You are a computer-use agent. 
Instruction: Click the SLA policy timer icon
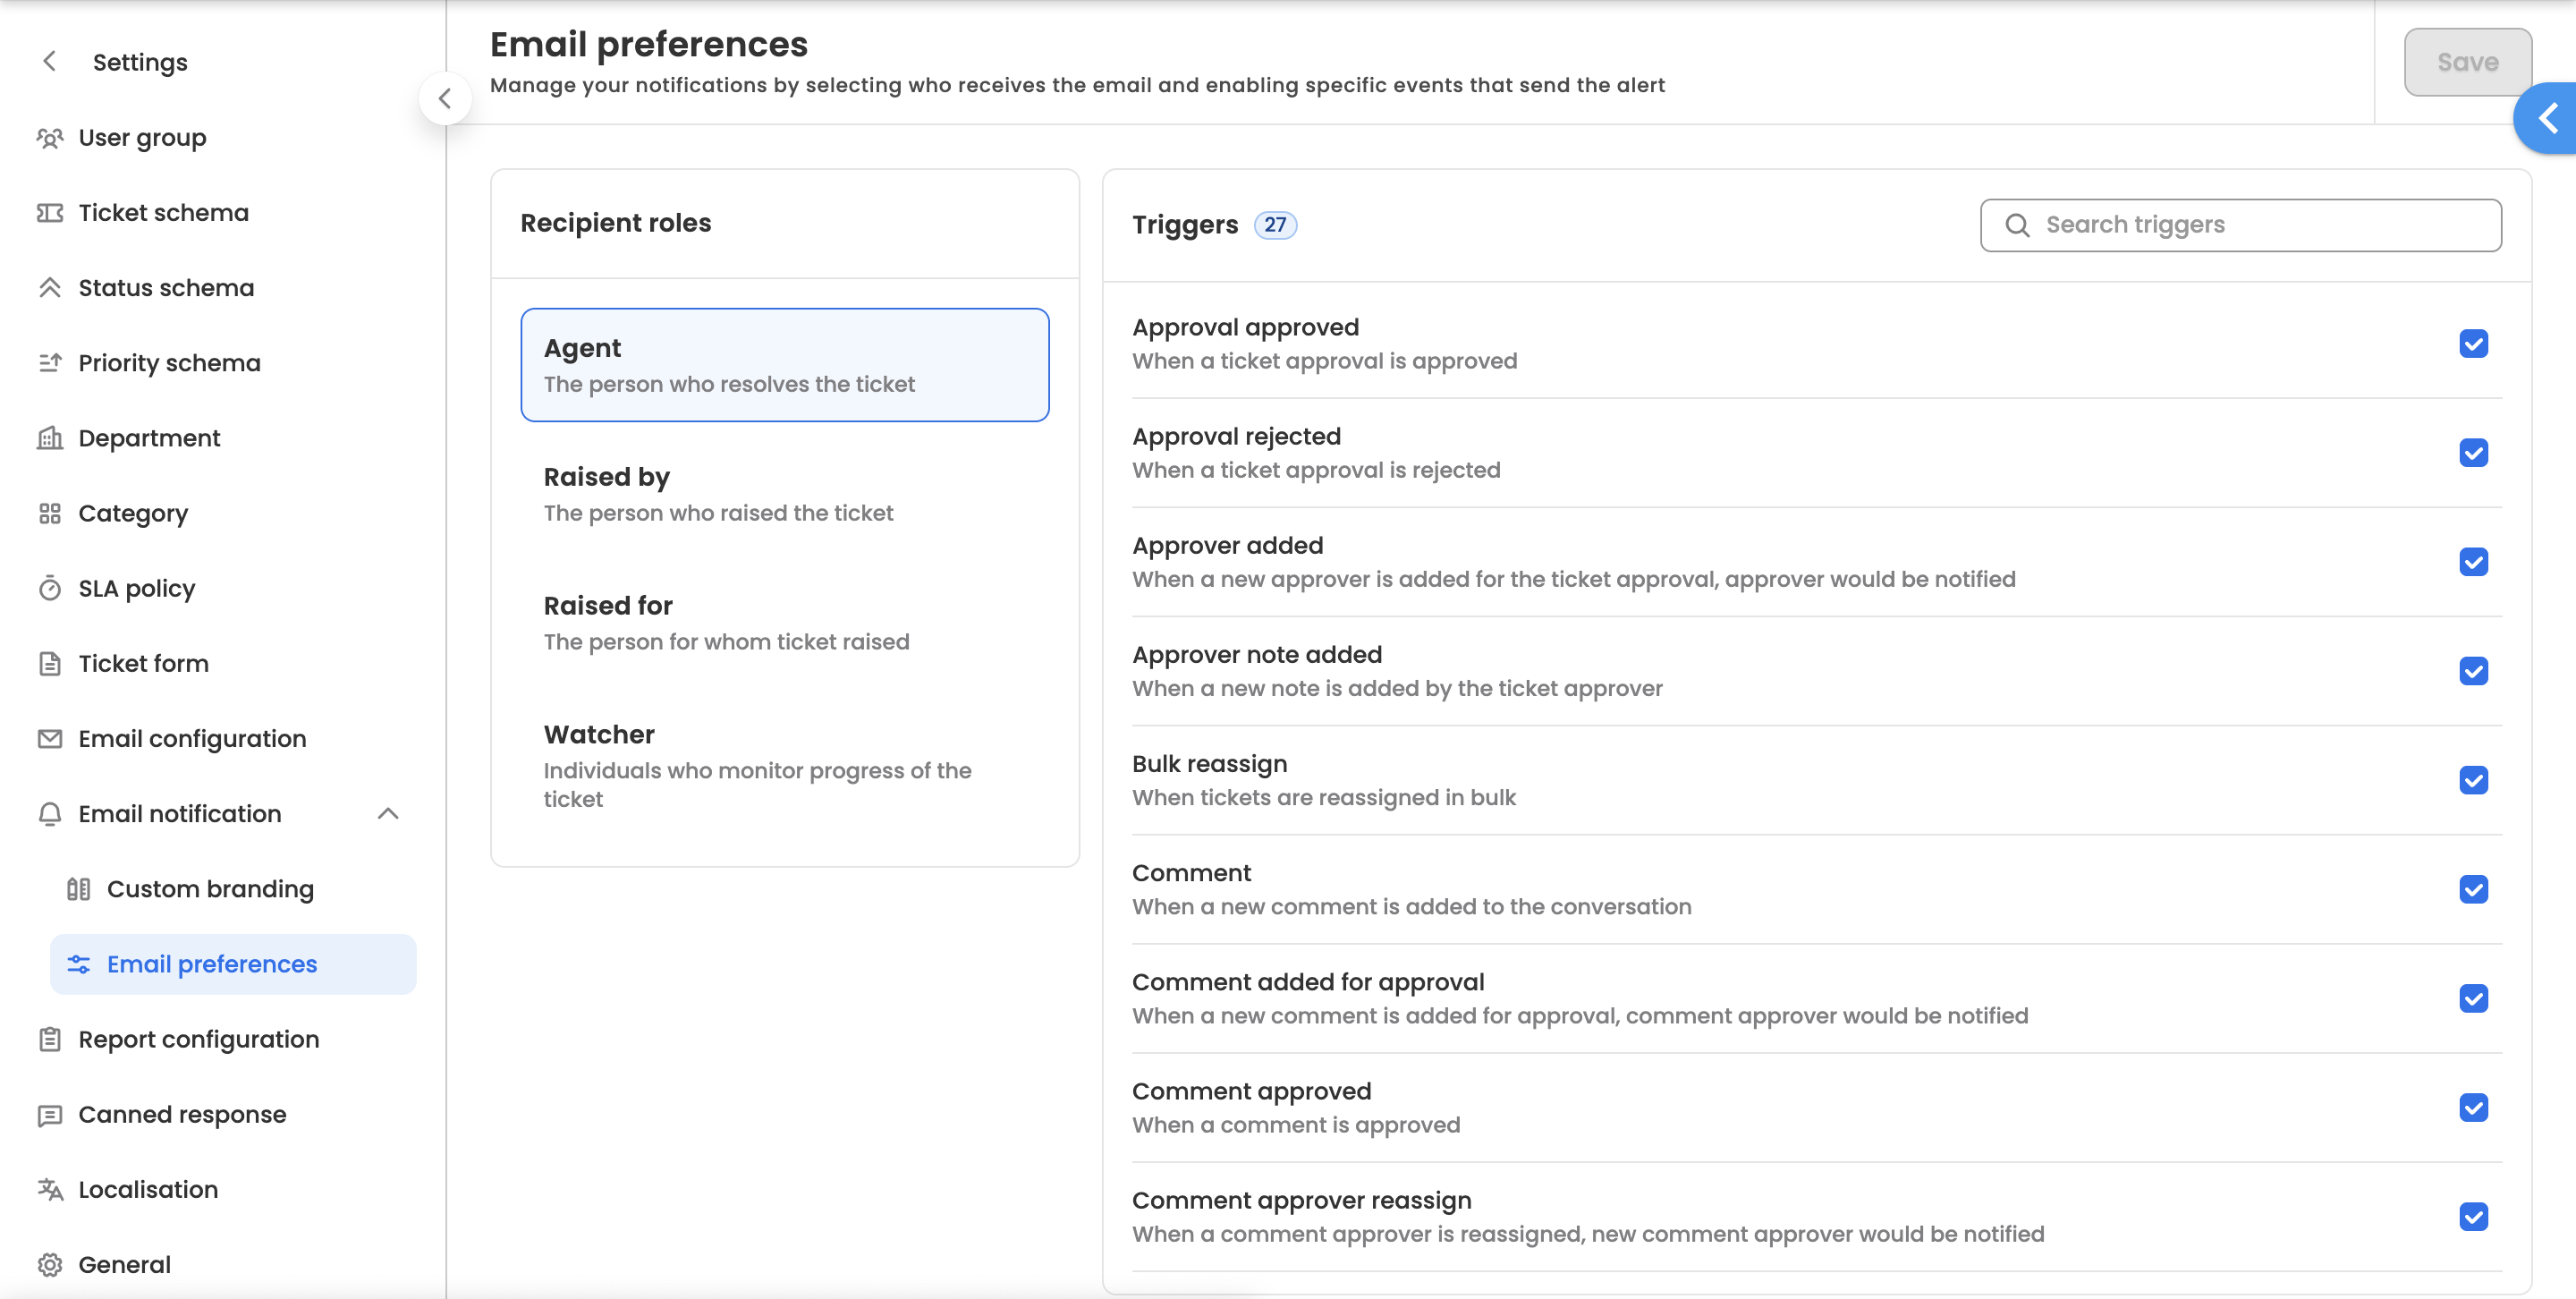coord(49,588)
